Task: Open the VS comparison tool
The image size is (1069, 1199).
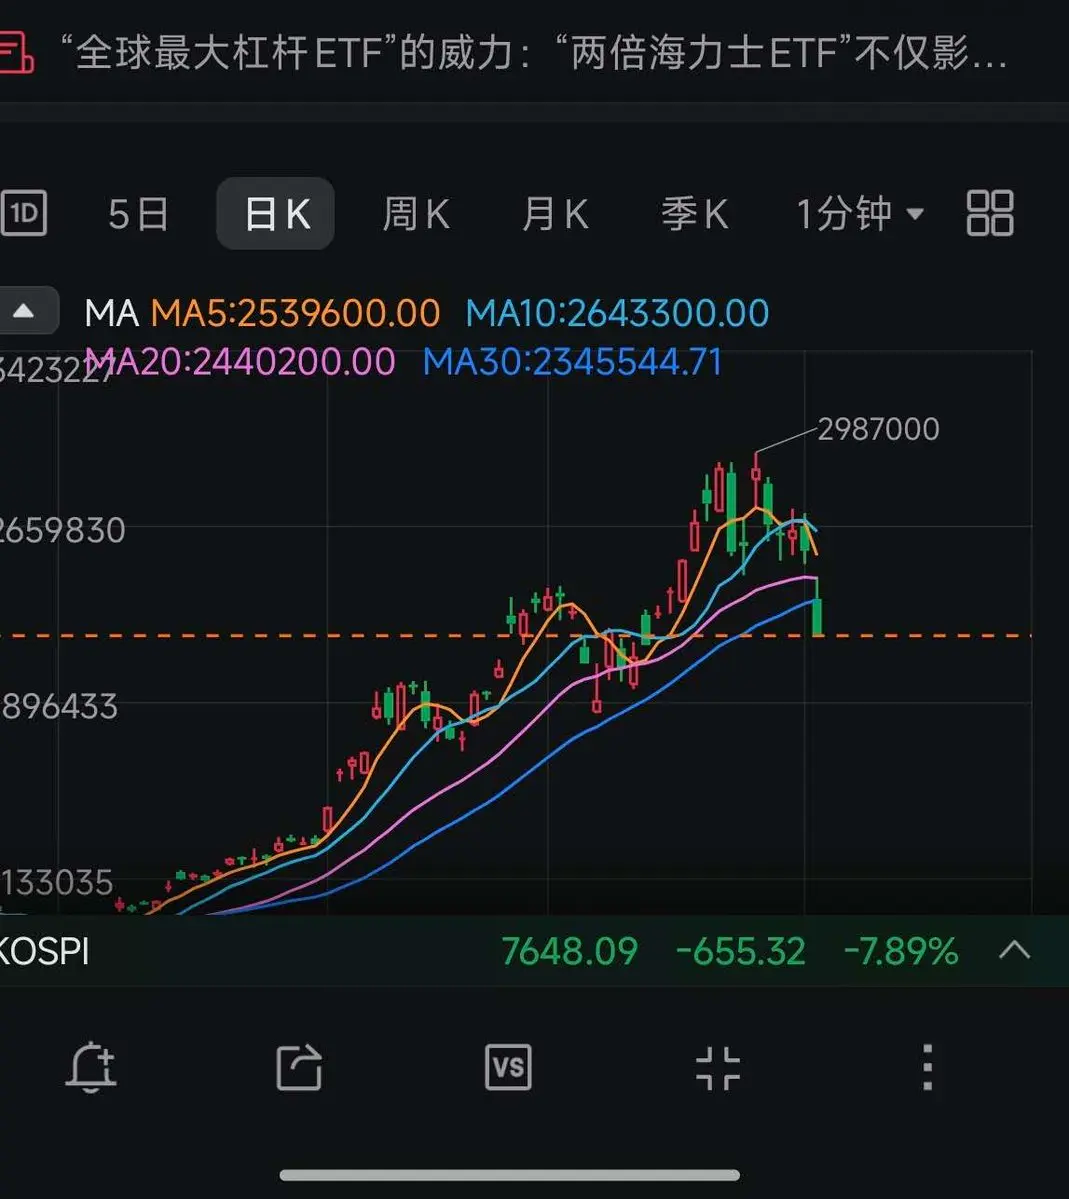Action: pos(509,1067)
